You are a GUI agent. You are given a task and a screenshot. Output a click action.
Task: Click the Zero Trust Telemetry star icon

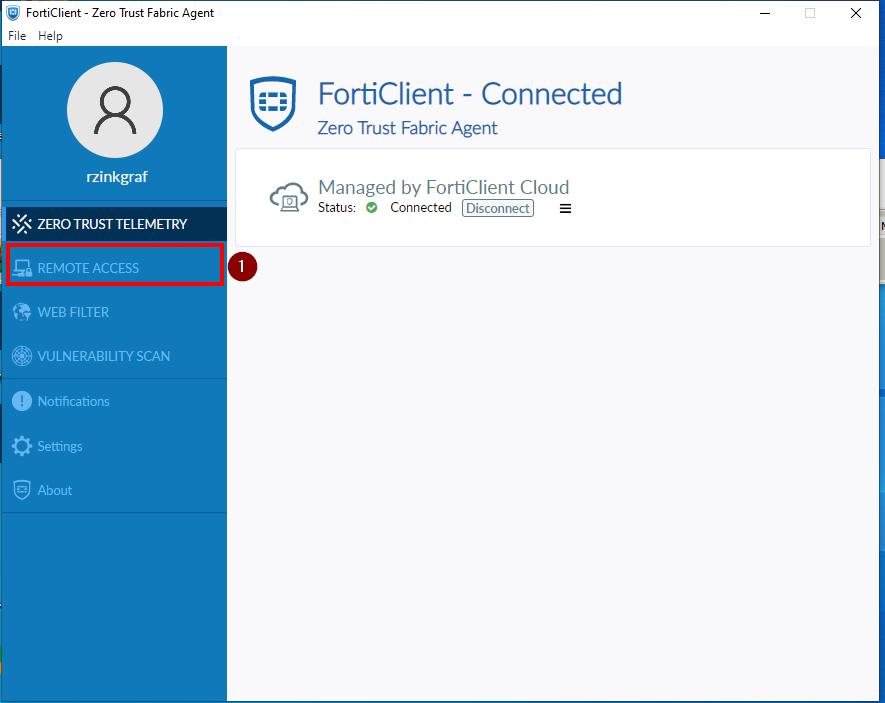(x=22, y=224)
